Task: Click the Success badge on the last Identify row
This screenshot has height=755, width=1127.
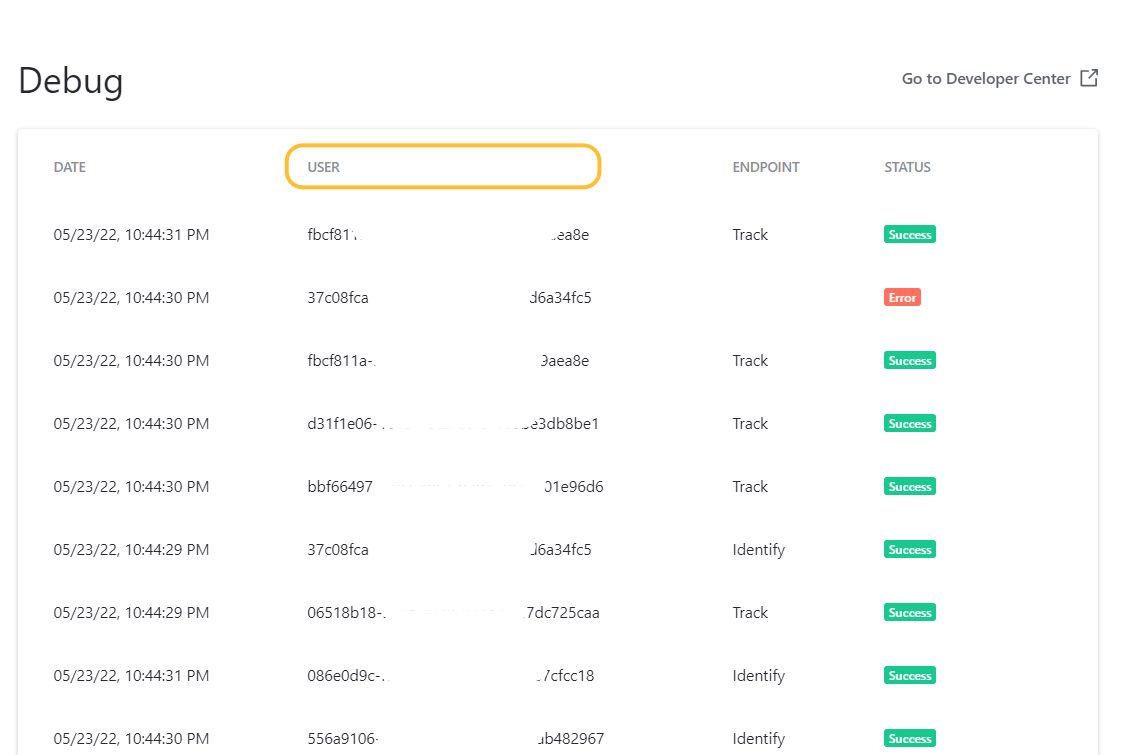Action: (x=909, y=738)
